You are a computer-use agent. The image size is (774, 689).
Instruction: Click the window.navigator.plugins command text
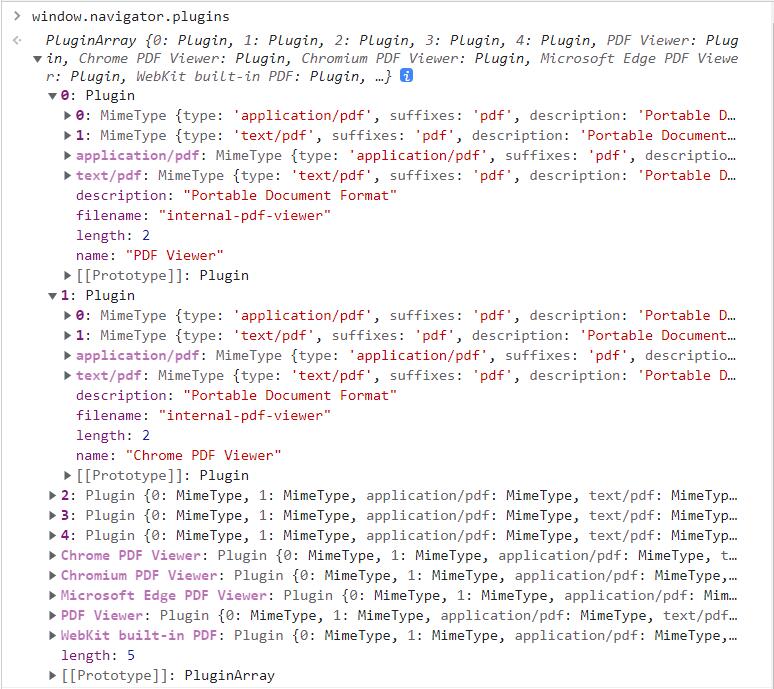point(130,16)
